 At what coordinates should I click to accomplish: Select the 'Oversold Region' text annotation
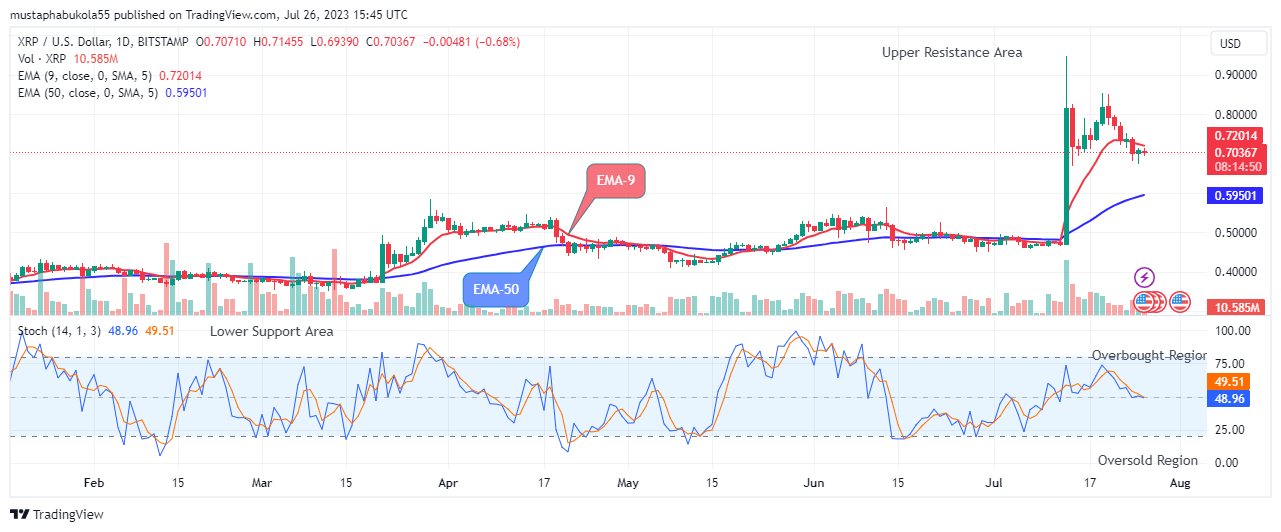[x=1147, y=460]
